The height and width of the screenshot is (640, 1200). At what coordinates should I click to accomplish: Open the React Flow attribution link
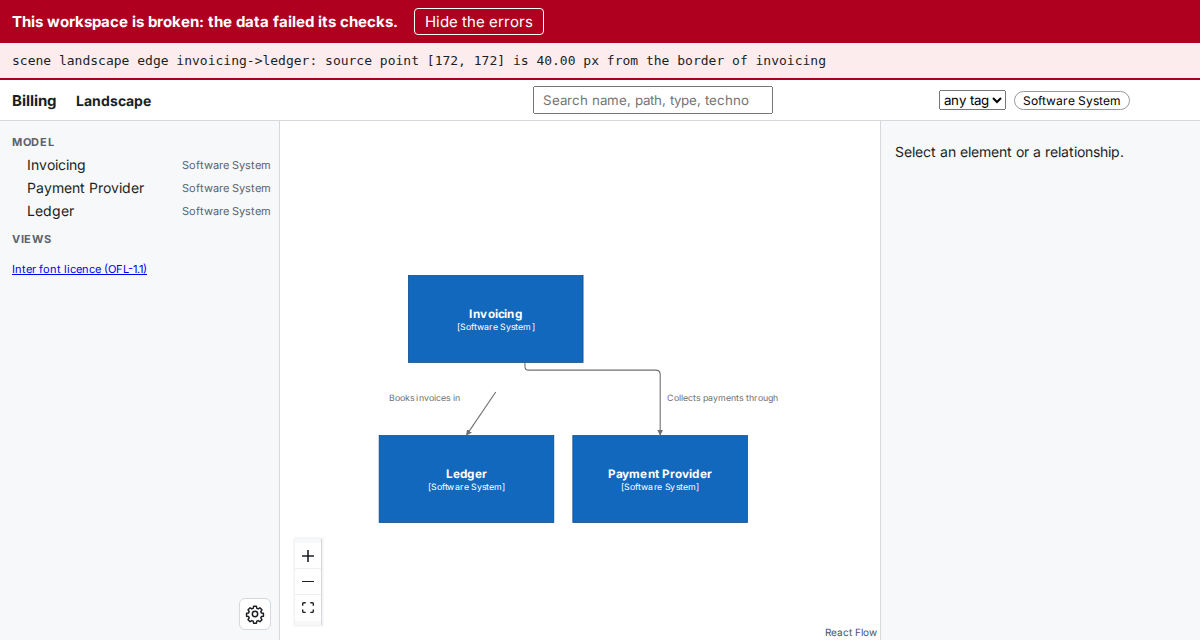(x=851, y=632)
